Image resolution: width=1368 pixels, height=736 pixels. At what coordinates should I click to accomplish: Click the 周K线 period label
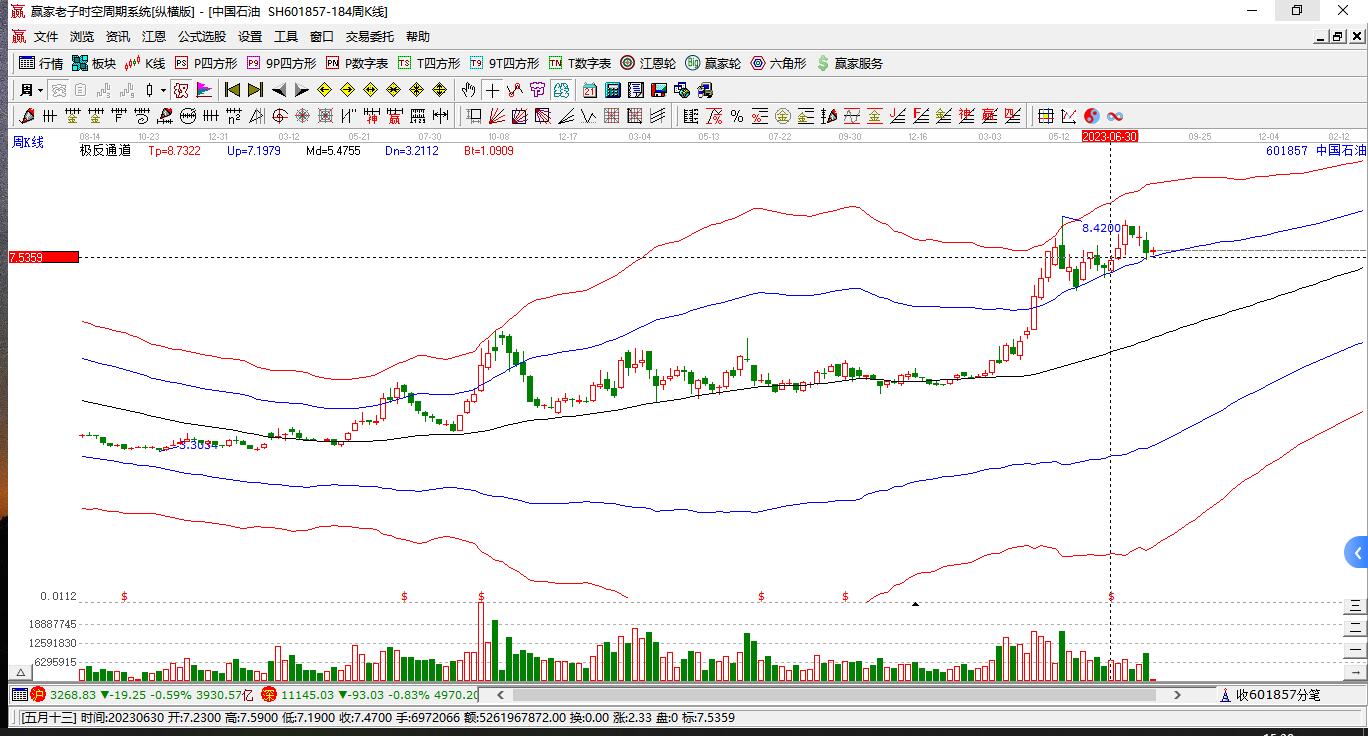pyautogui.click(x=28, y=142)
